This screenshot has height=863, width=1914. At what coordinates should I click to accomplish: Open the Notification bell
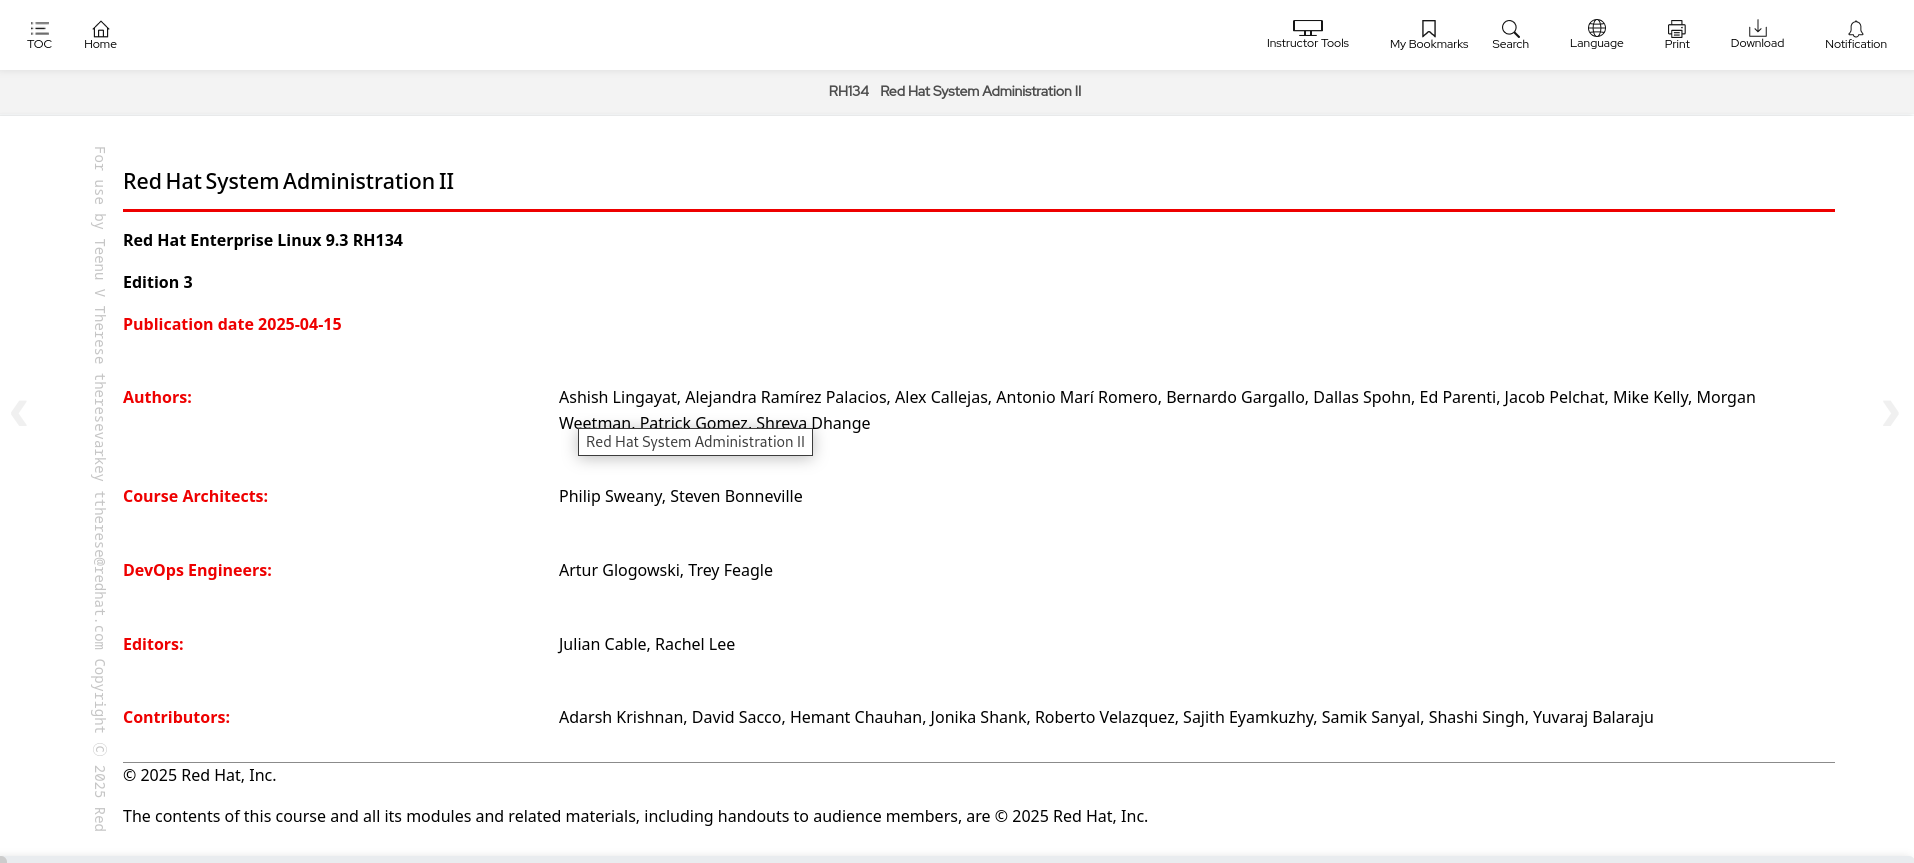pos(1855,35)
